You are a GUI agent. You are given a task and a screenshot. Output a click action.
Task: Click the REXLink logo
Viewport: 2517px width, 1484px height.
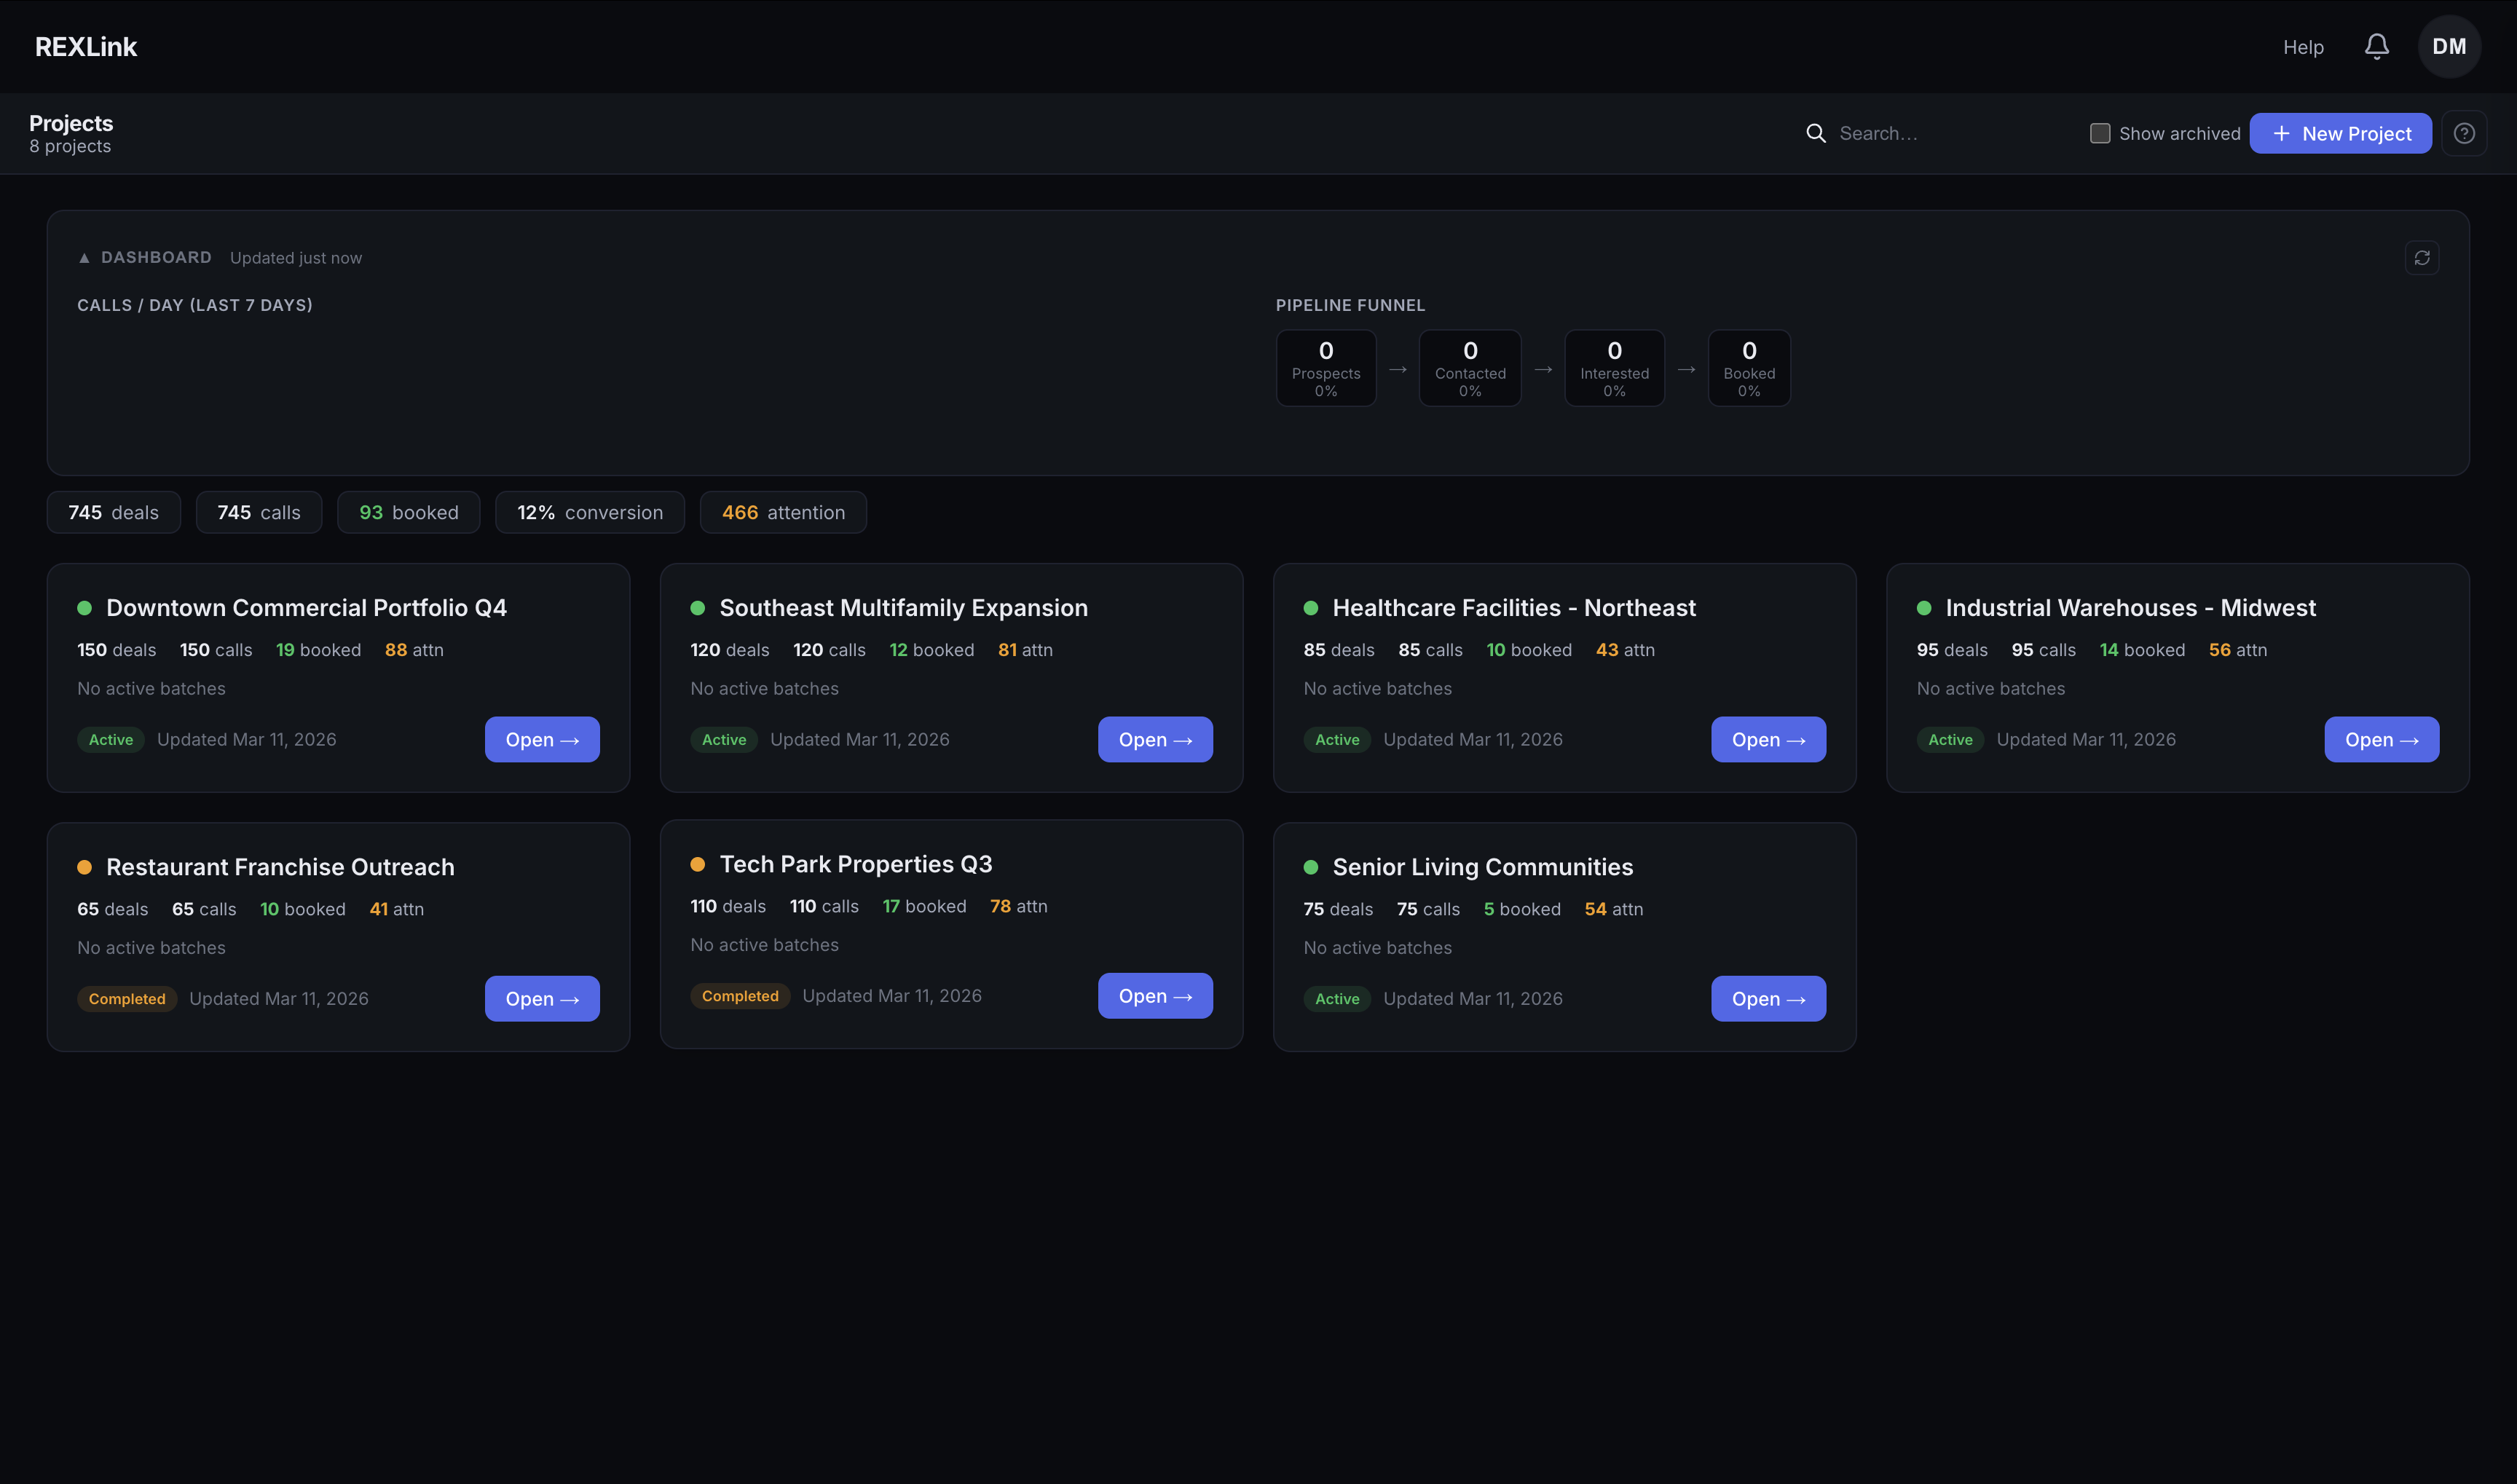click(85, 46)
